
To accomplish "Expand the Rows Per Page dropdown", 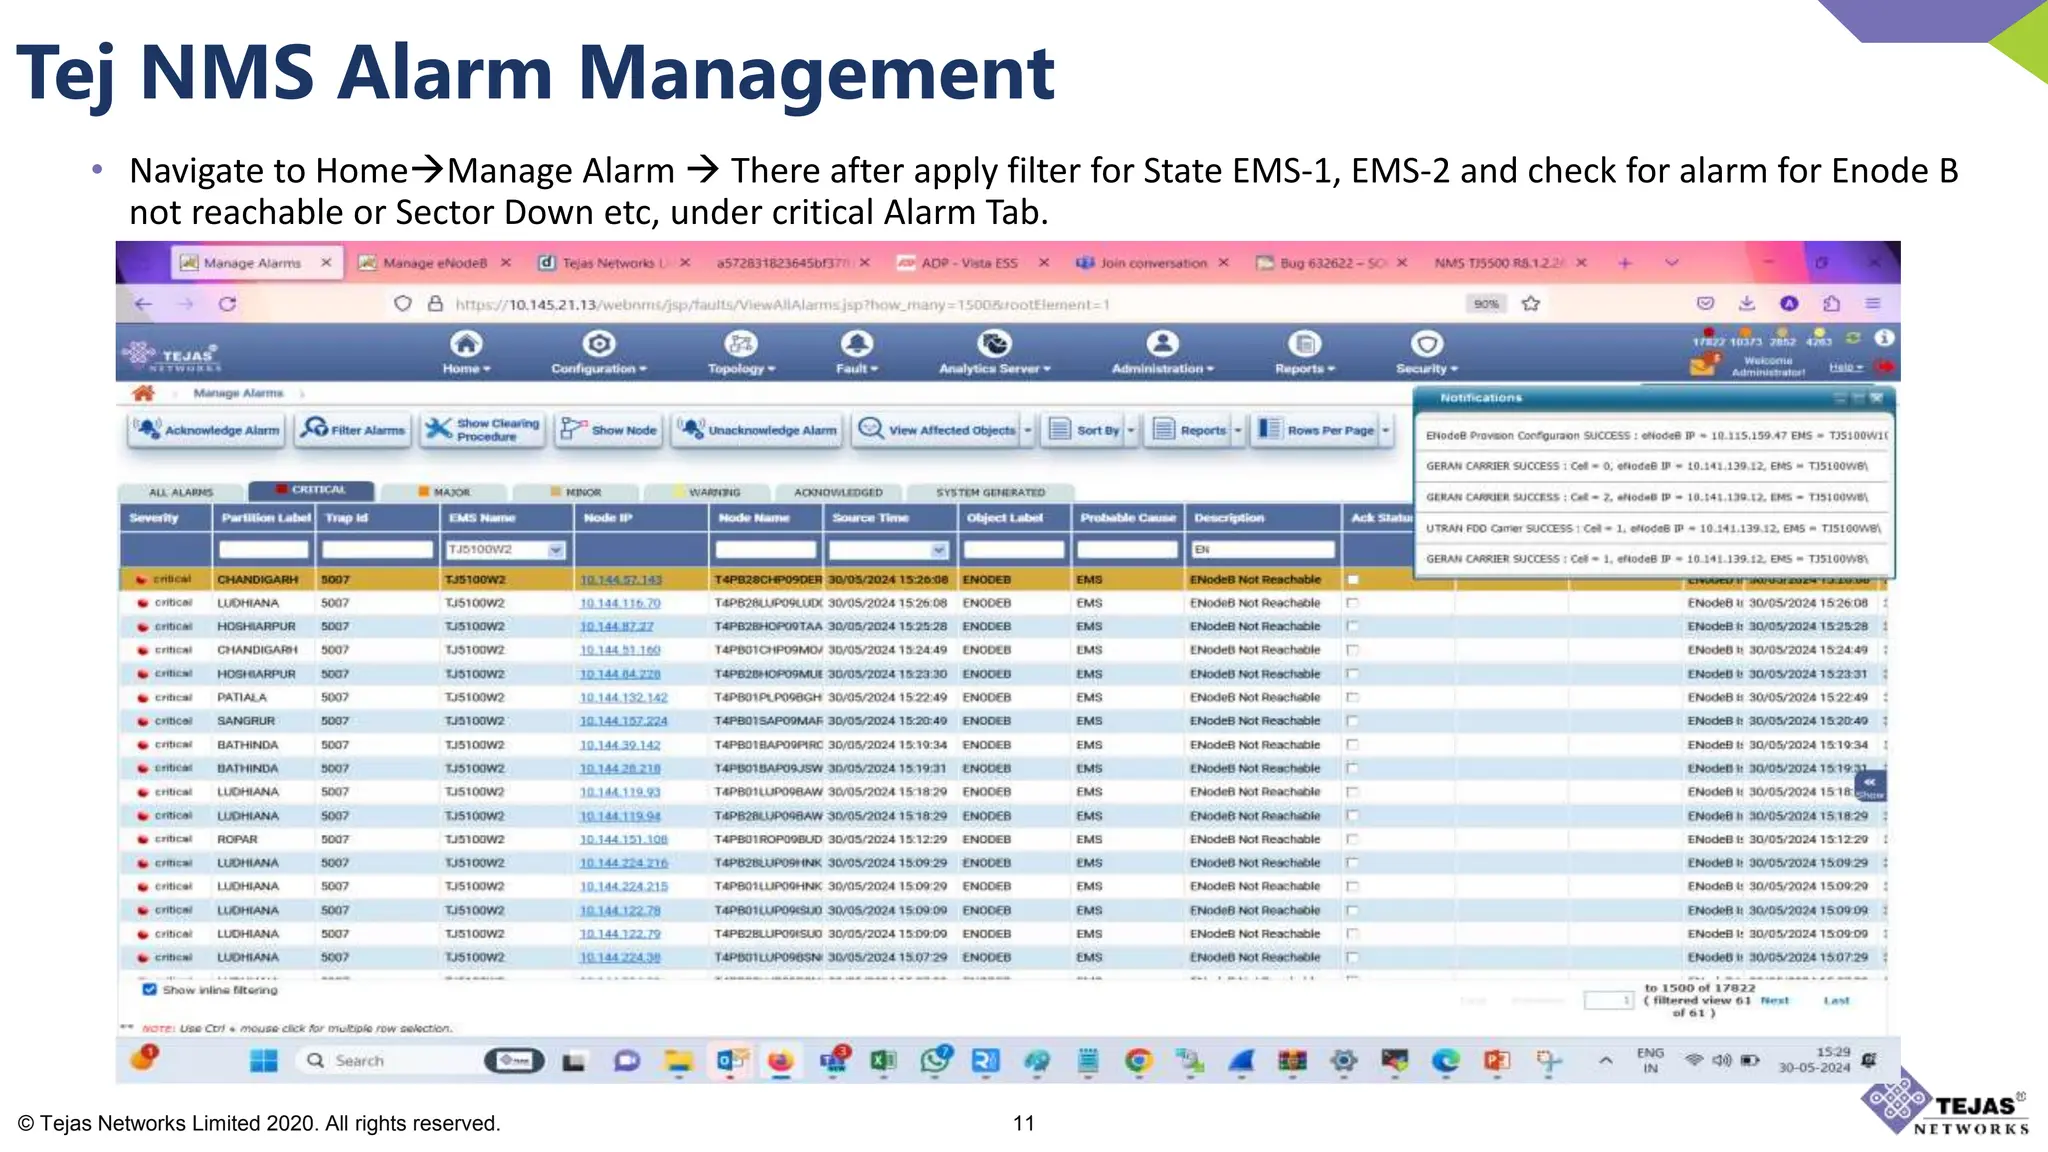I will pos(1386,430).
